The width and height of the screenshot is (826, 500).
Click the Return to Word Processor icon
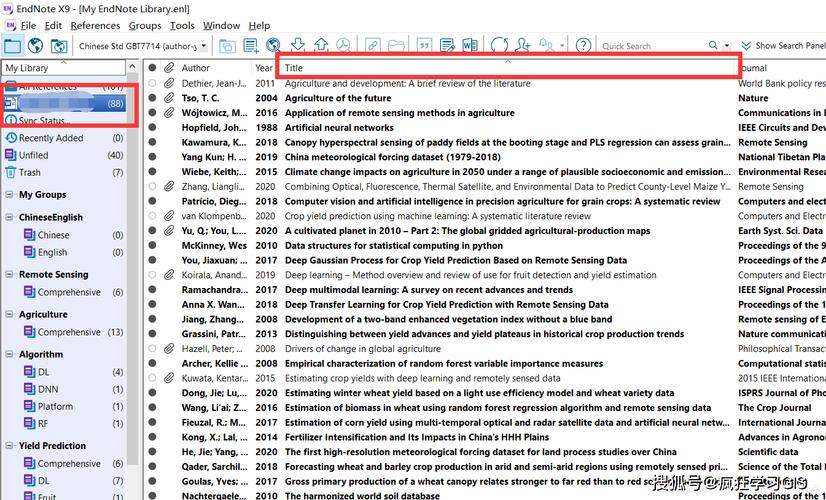tap(471, 46)
